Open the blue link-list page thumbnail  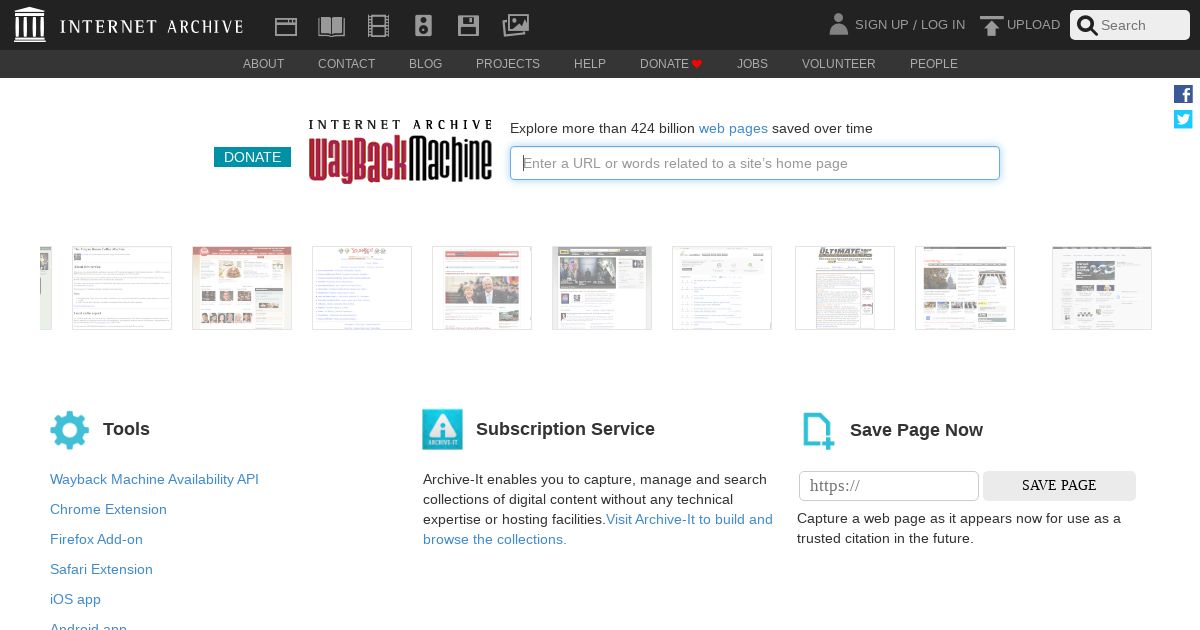coord(362,288)
